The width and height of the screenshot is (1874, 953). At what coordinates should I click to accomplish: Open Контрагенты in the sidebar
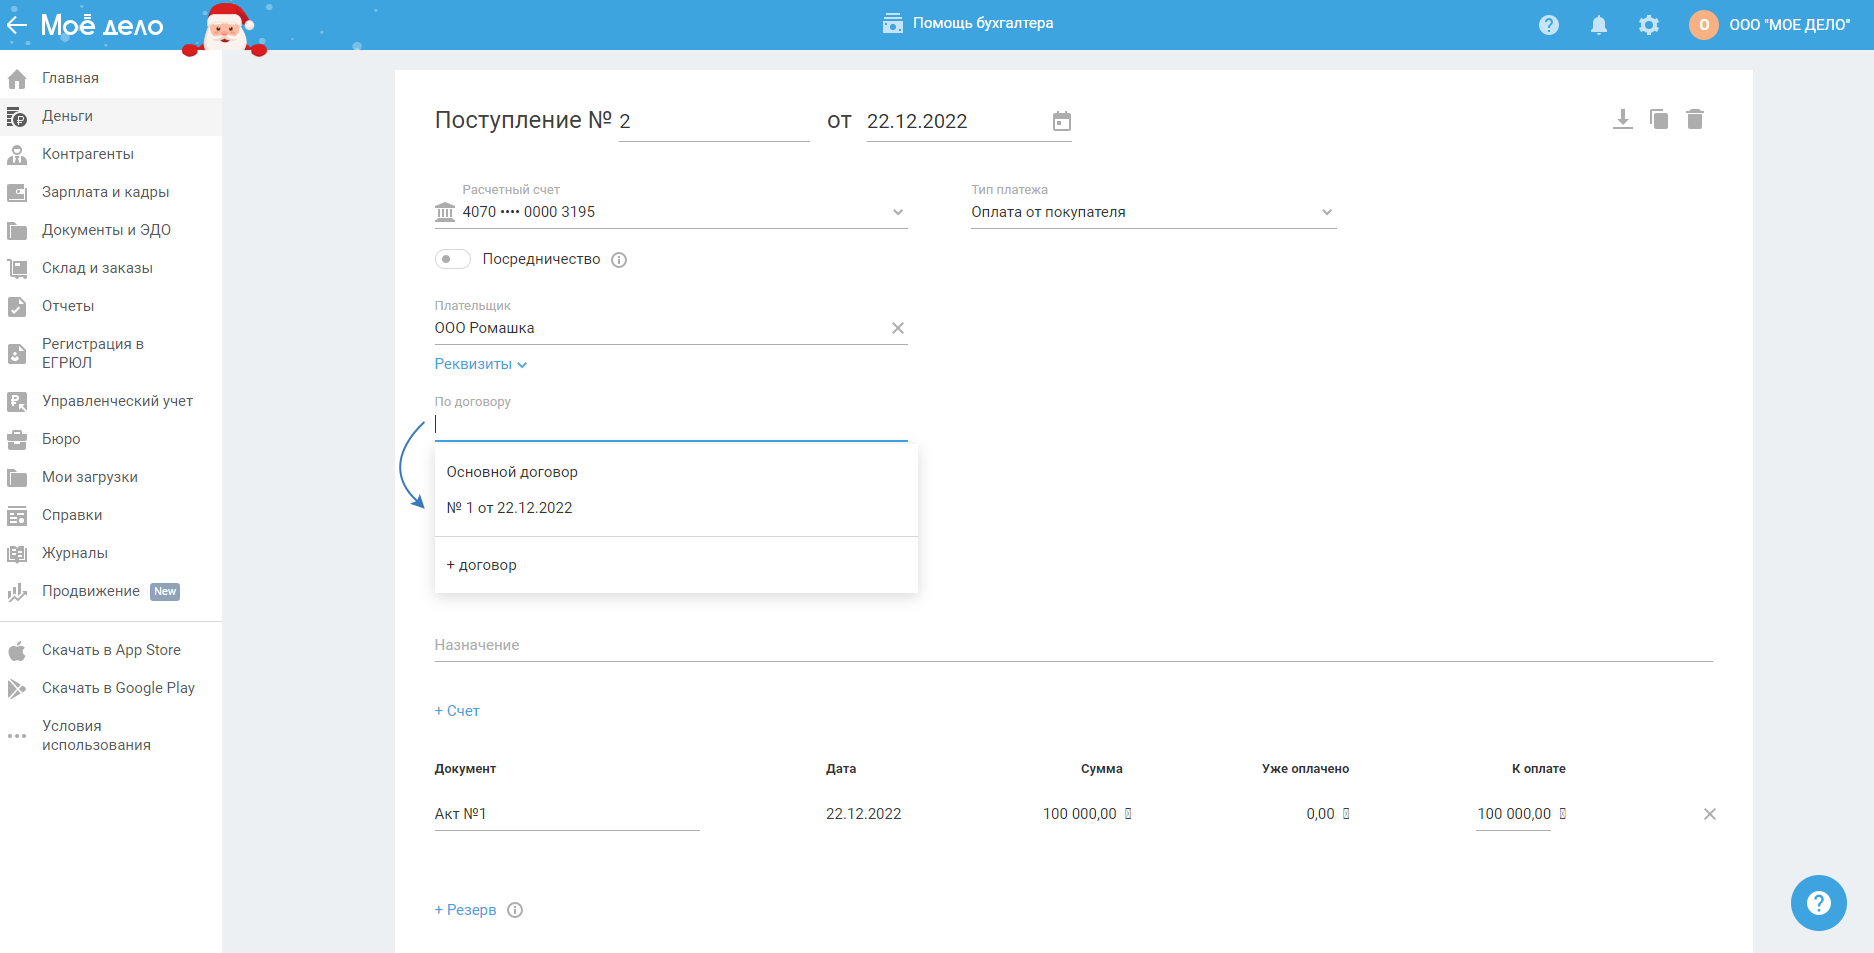pos(88,154)
